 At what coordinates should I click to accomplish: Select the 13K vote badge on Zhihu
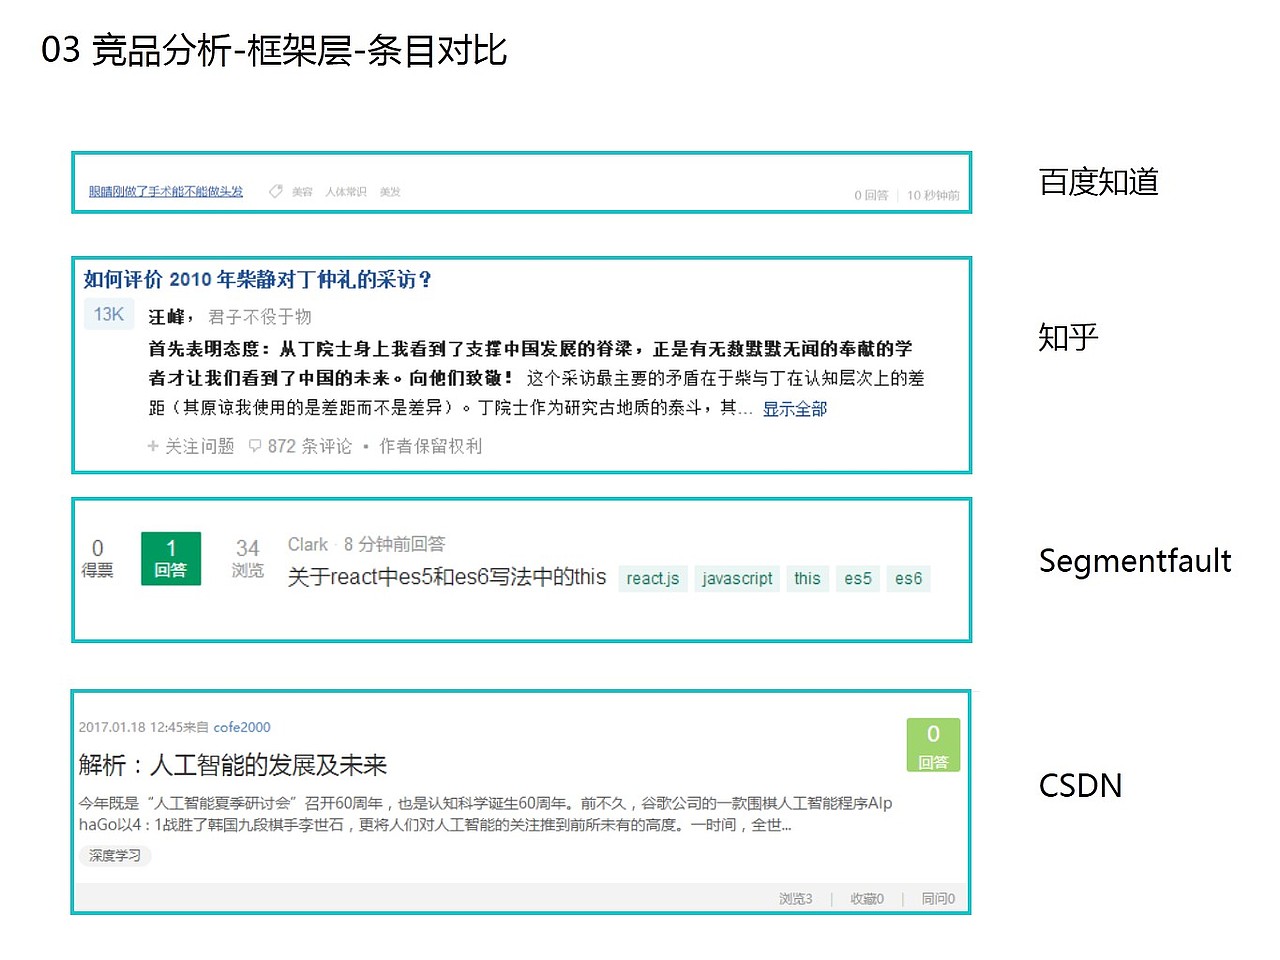pos(108,313)
